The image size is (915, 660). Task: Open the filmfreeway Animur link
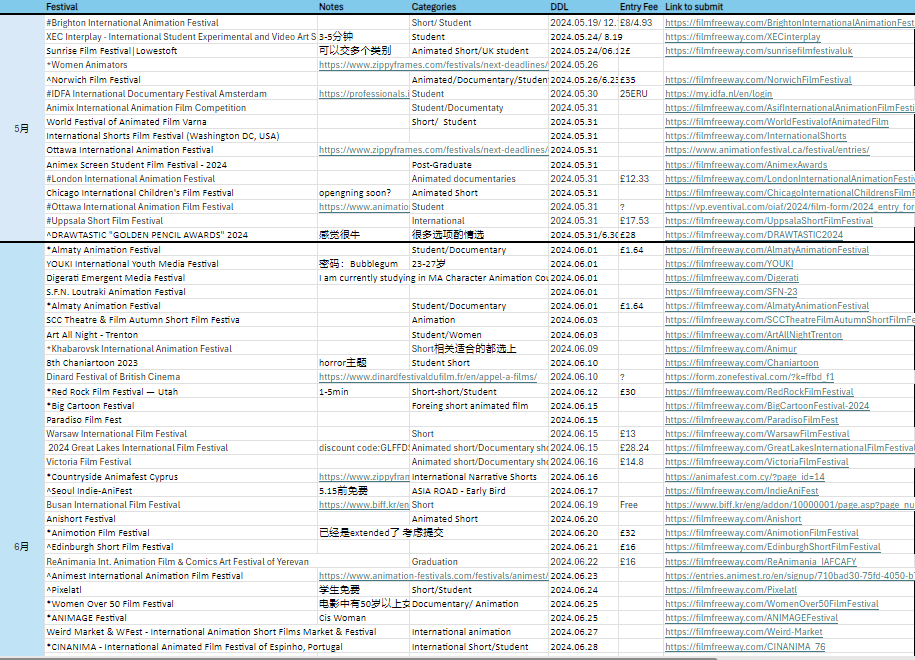coord(731,349)
